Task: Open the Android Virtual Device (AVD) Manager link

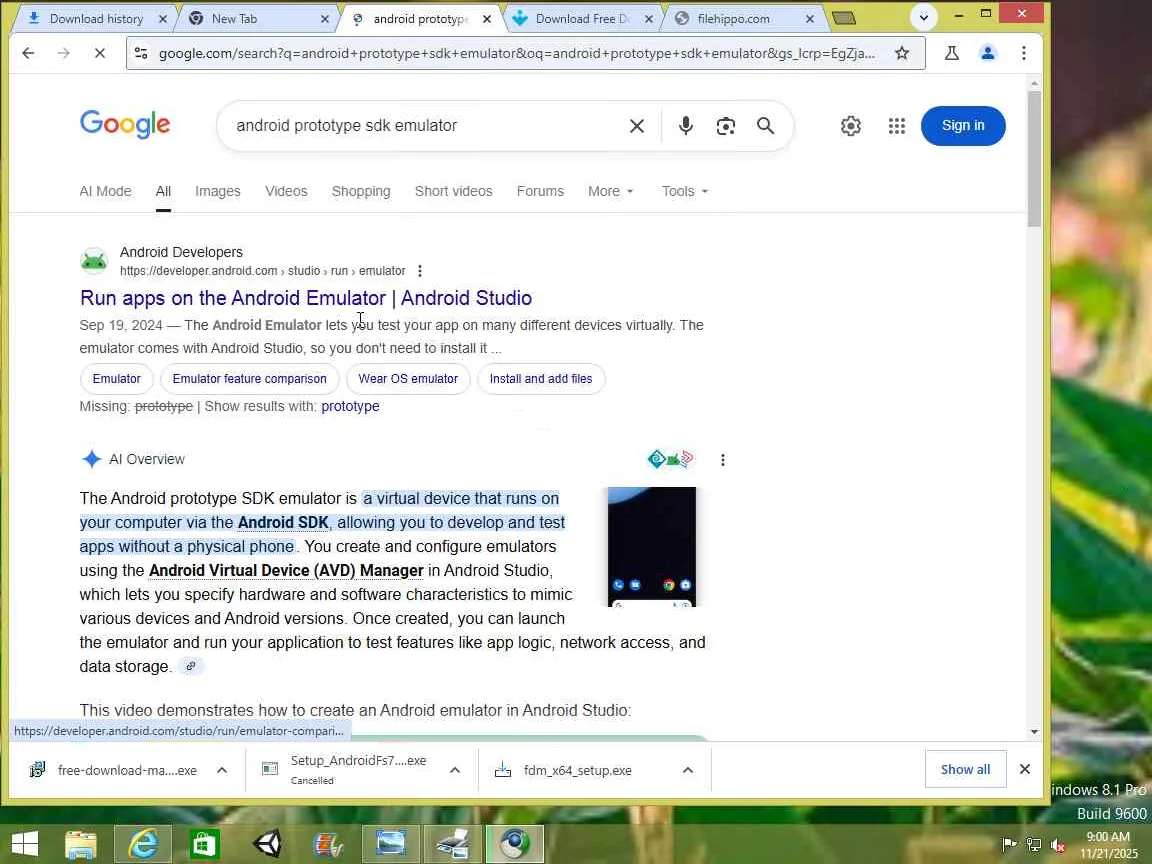Action: (286, 571)
